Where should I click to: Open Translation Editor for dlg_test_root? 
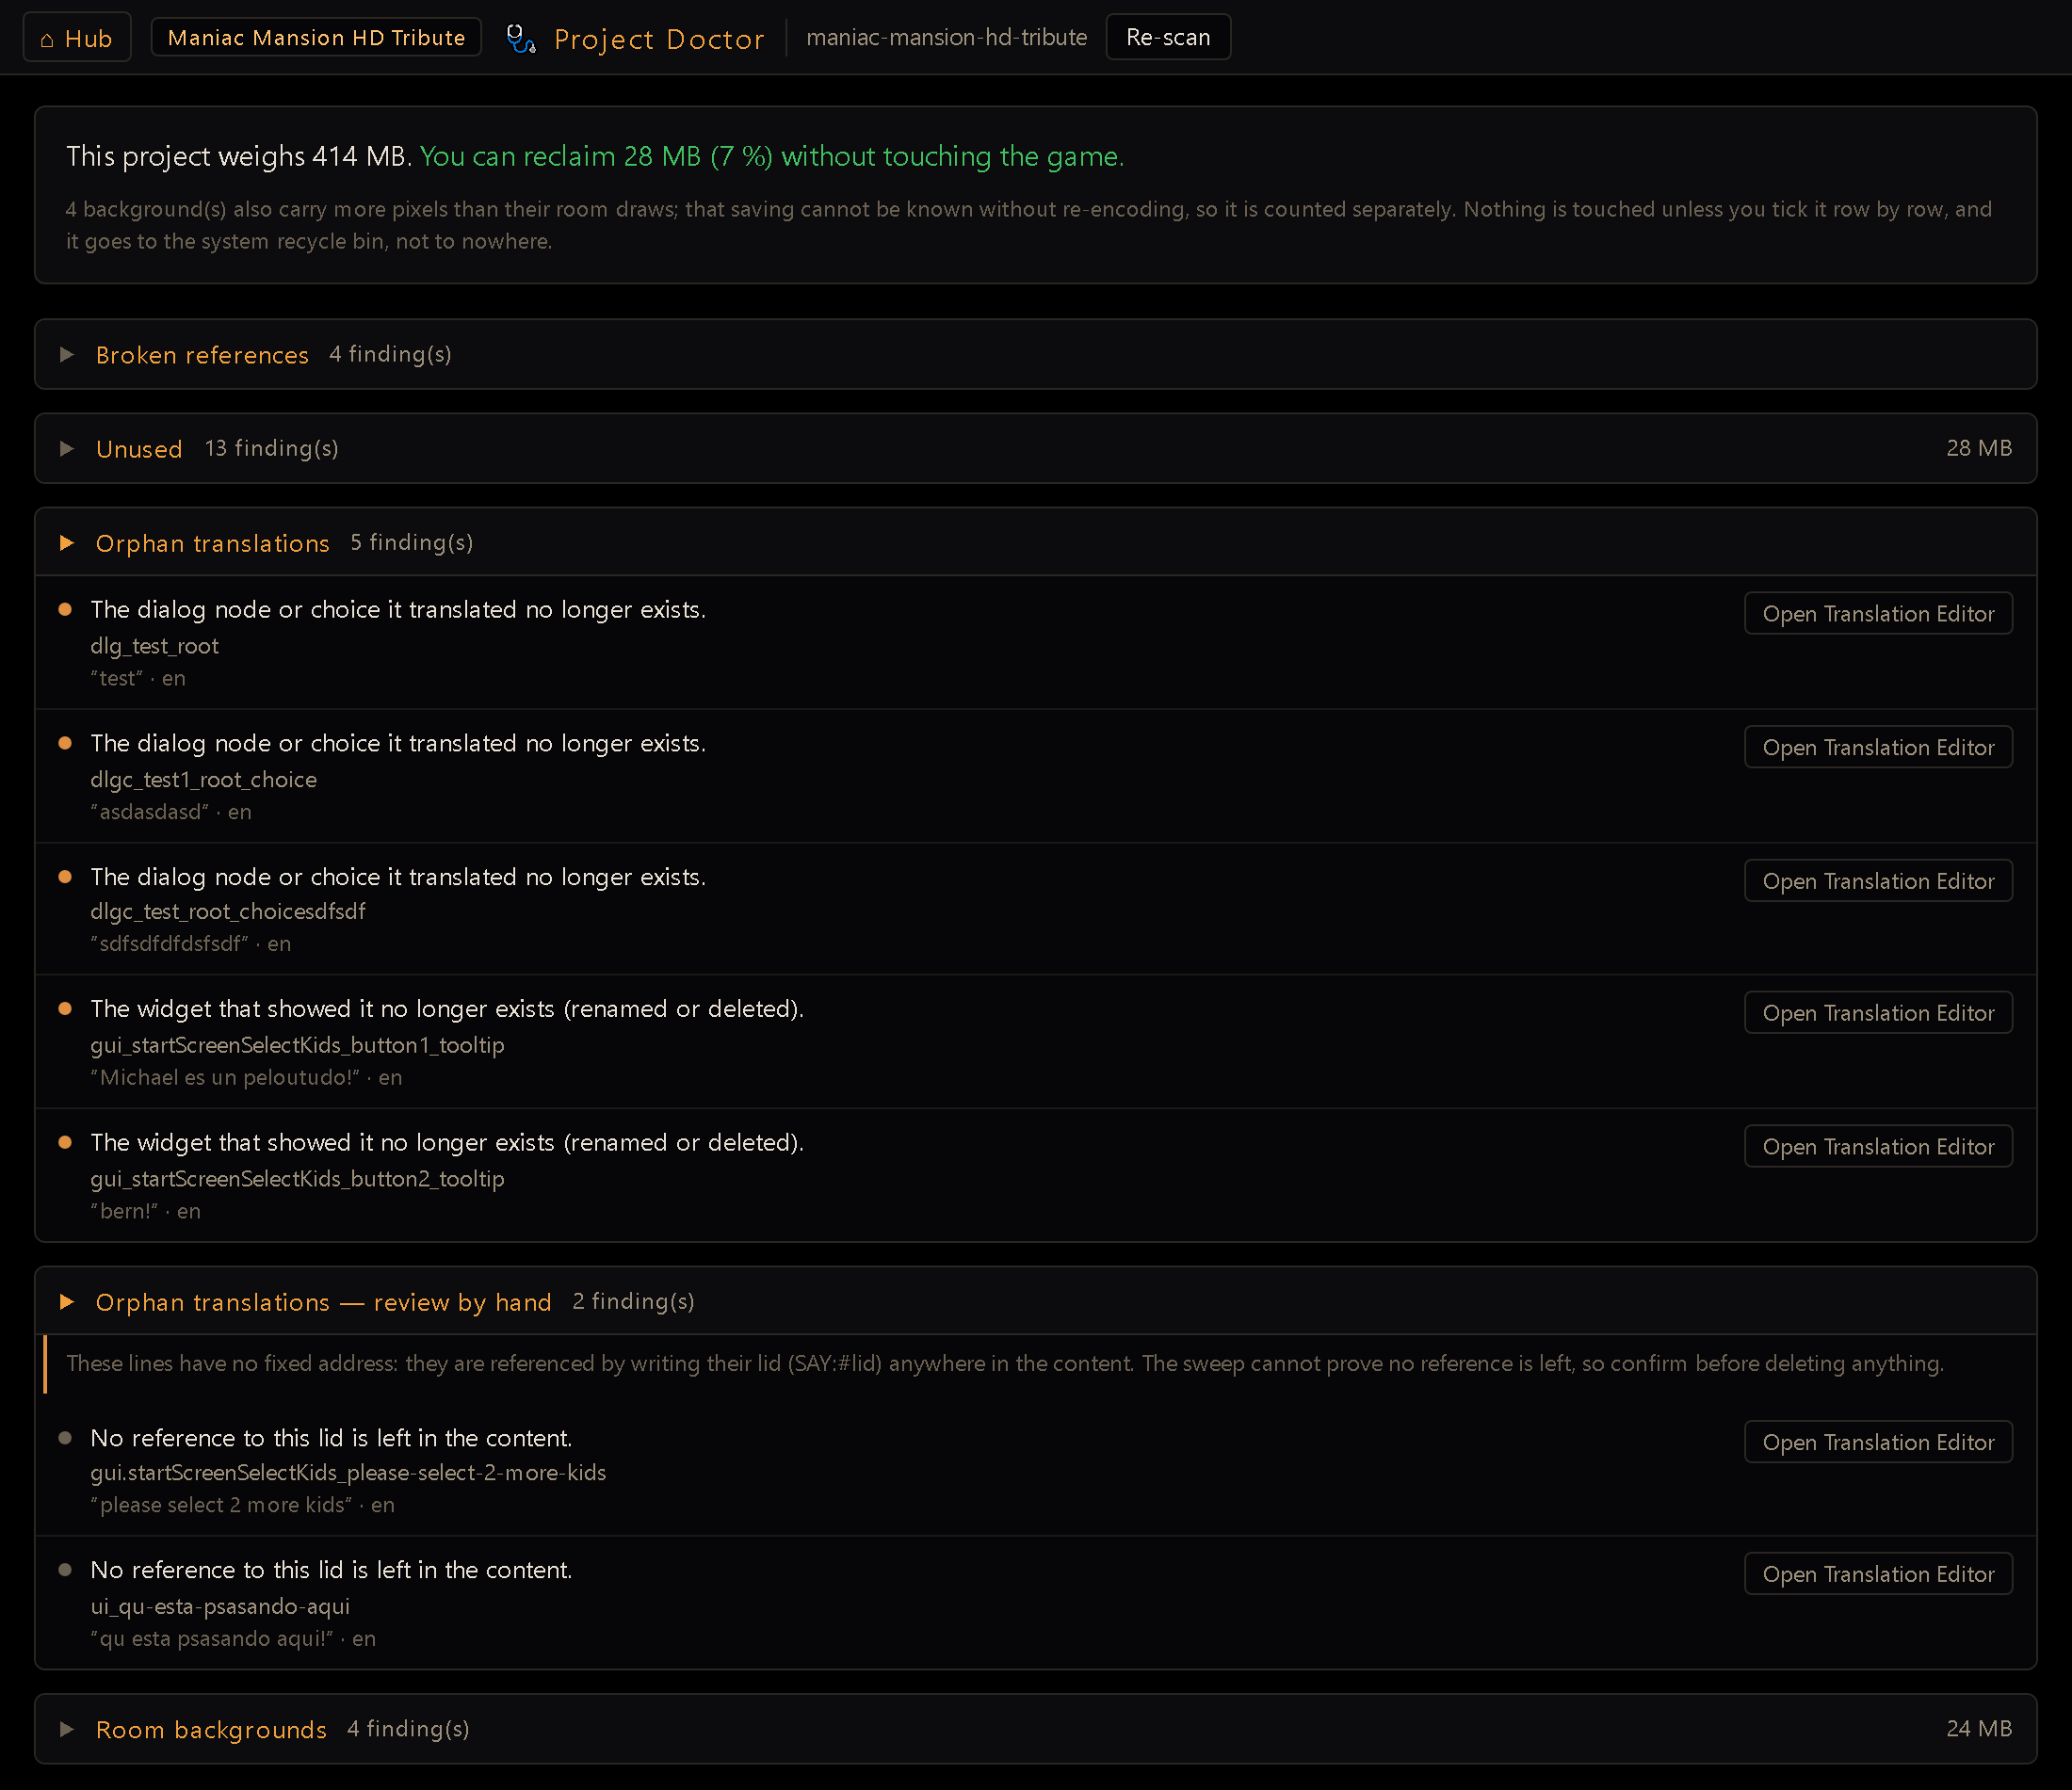tap(1878, 614)
